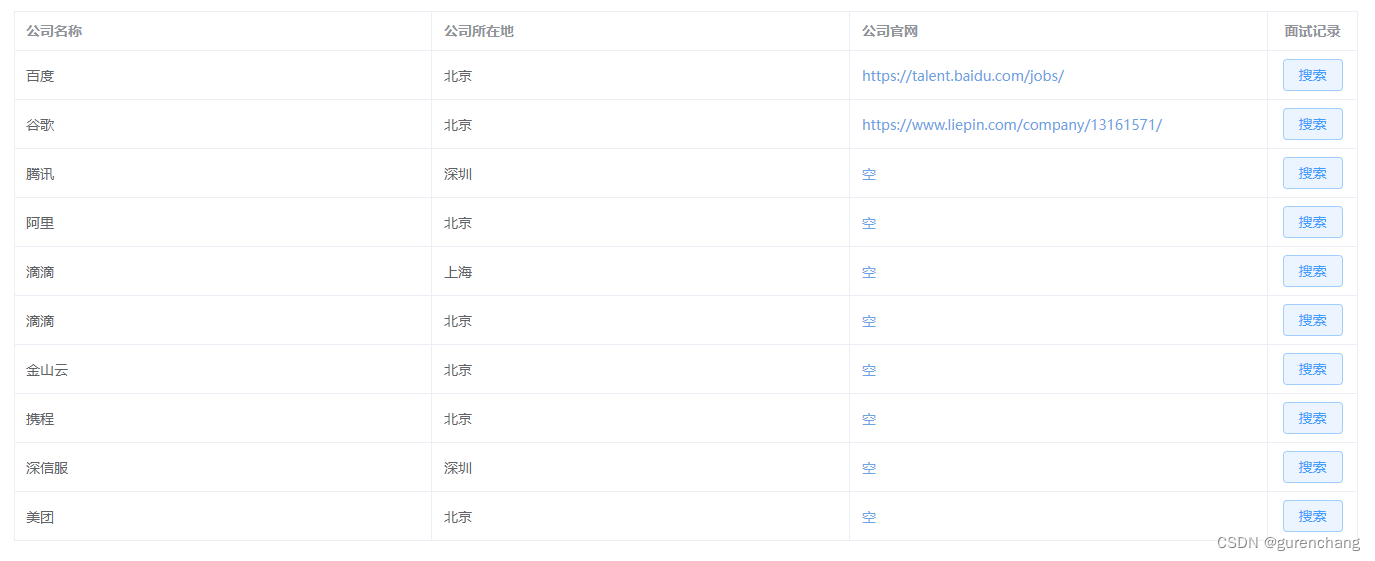Click 搜索 for 滴滴 located in 上海
1375x561 pixels.
pos(1312,271)
